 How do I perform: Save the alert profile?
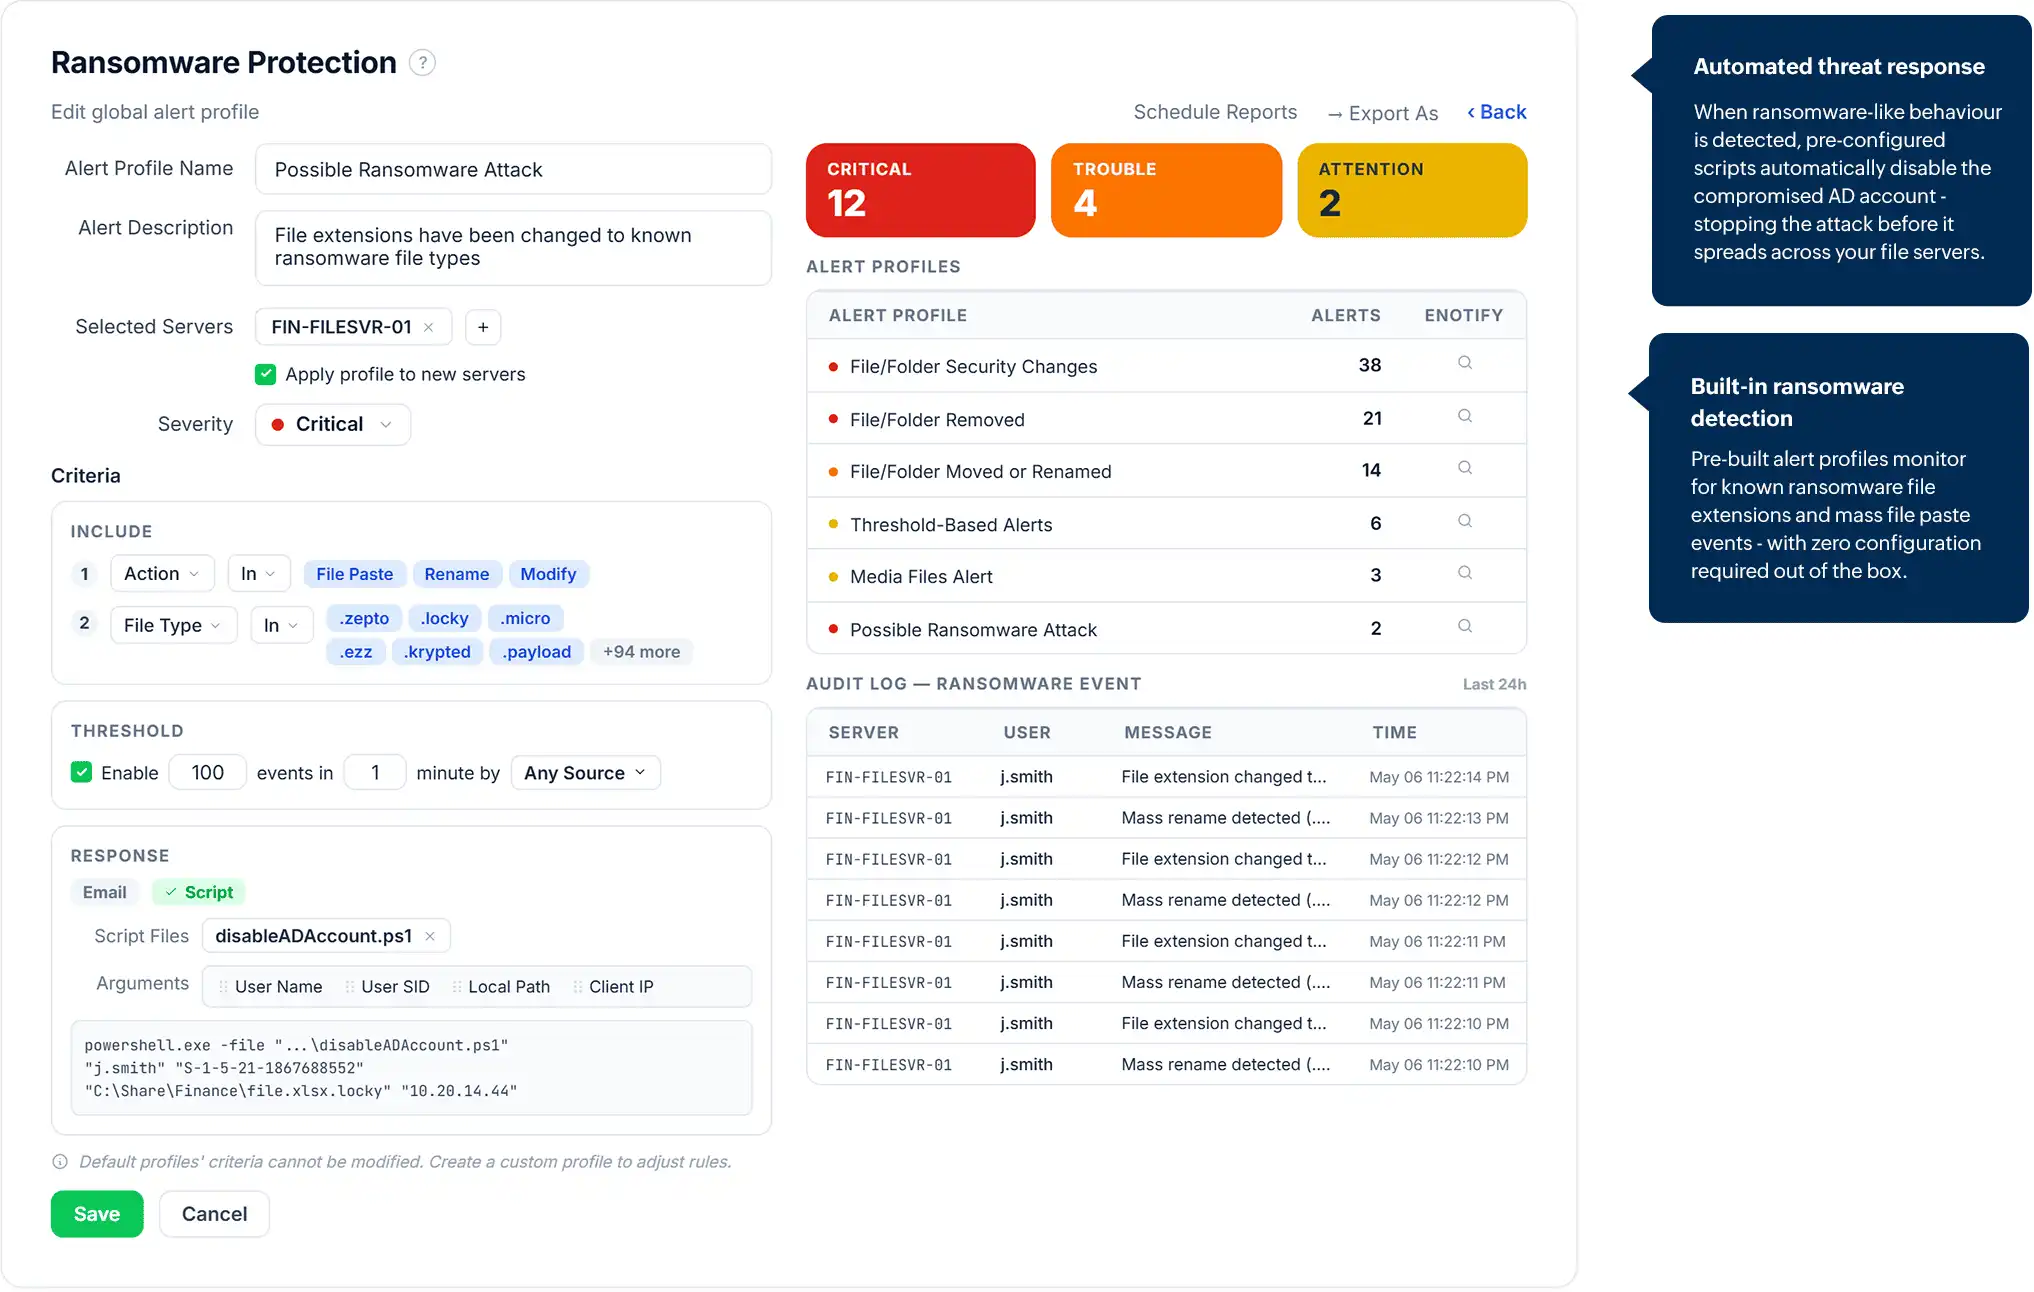97,1214
